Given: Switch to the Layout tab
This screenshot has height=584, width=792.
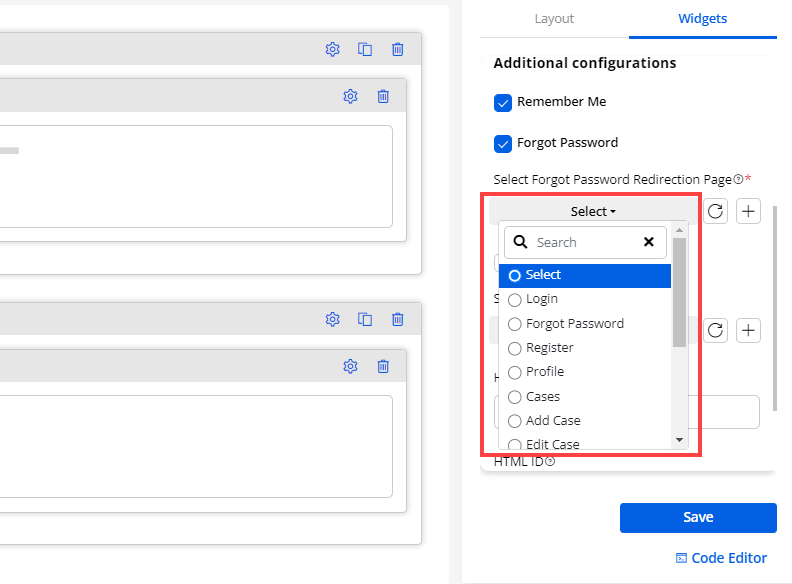Looking at the screenshot, I should (554, 19).
